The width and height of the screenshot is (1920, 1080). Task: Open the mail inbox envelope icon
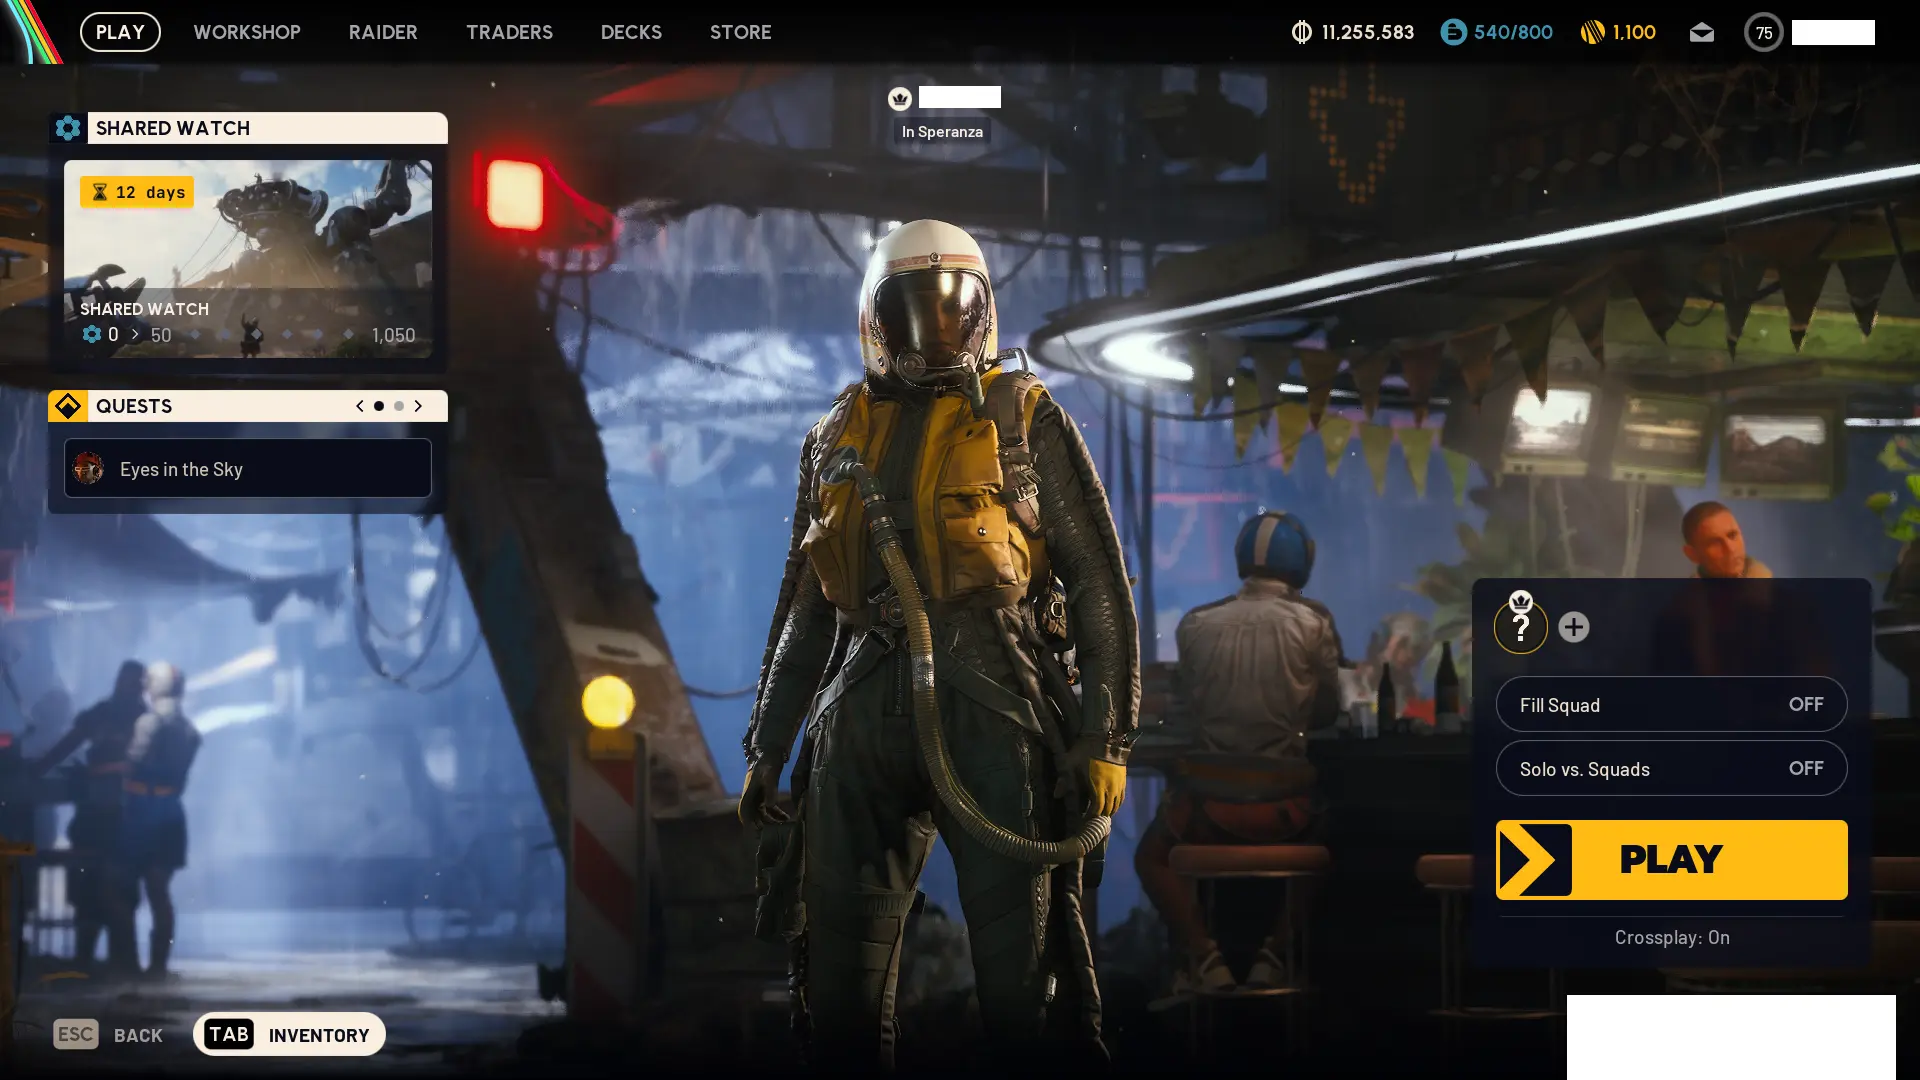[x=1701, y=32]
